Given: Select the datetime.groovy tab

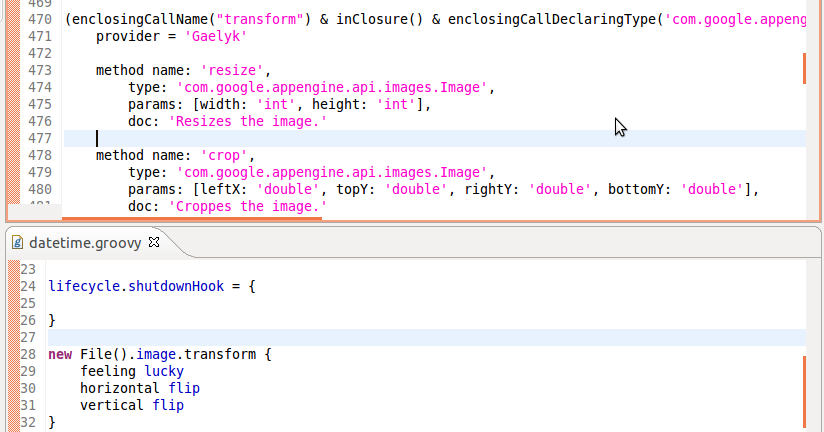Looking at the screenshot, I should (85, 243).
